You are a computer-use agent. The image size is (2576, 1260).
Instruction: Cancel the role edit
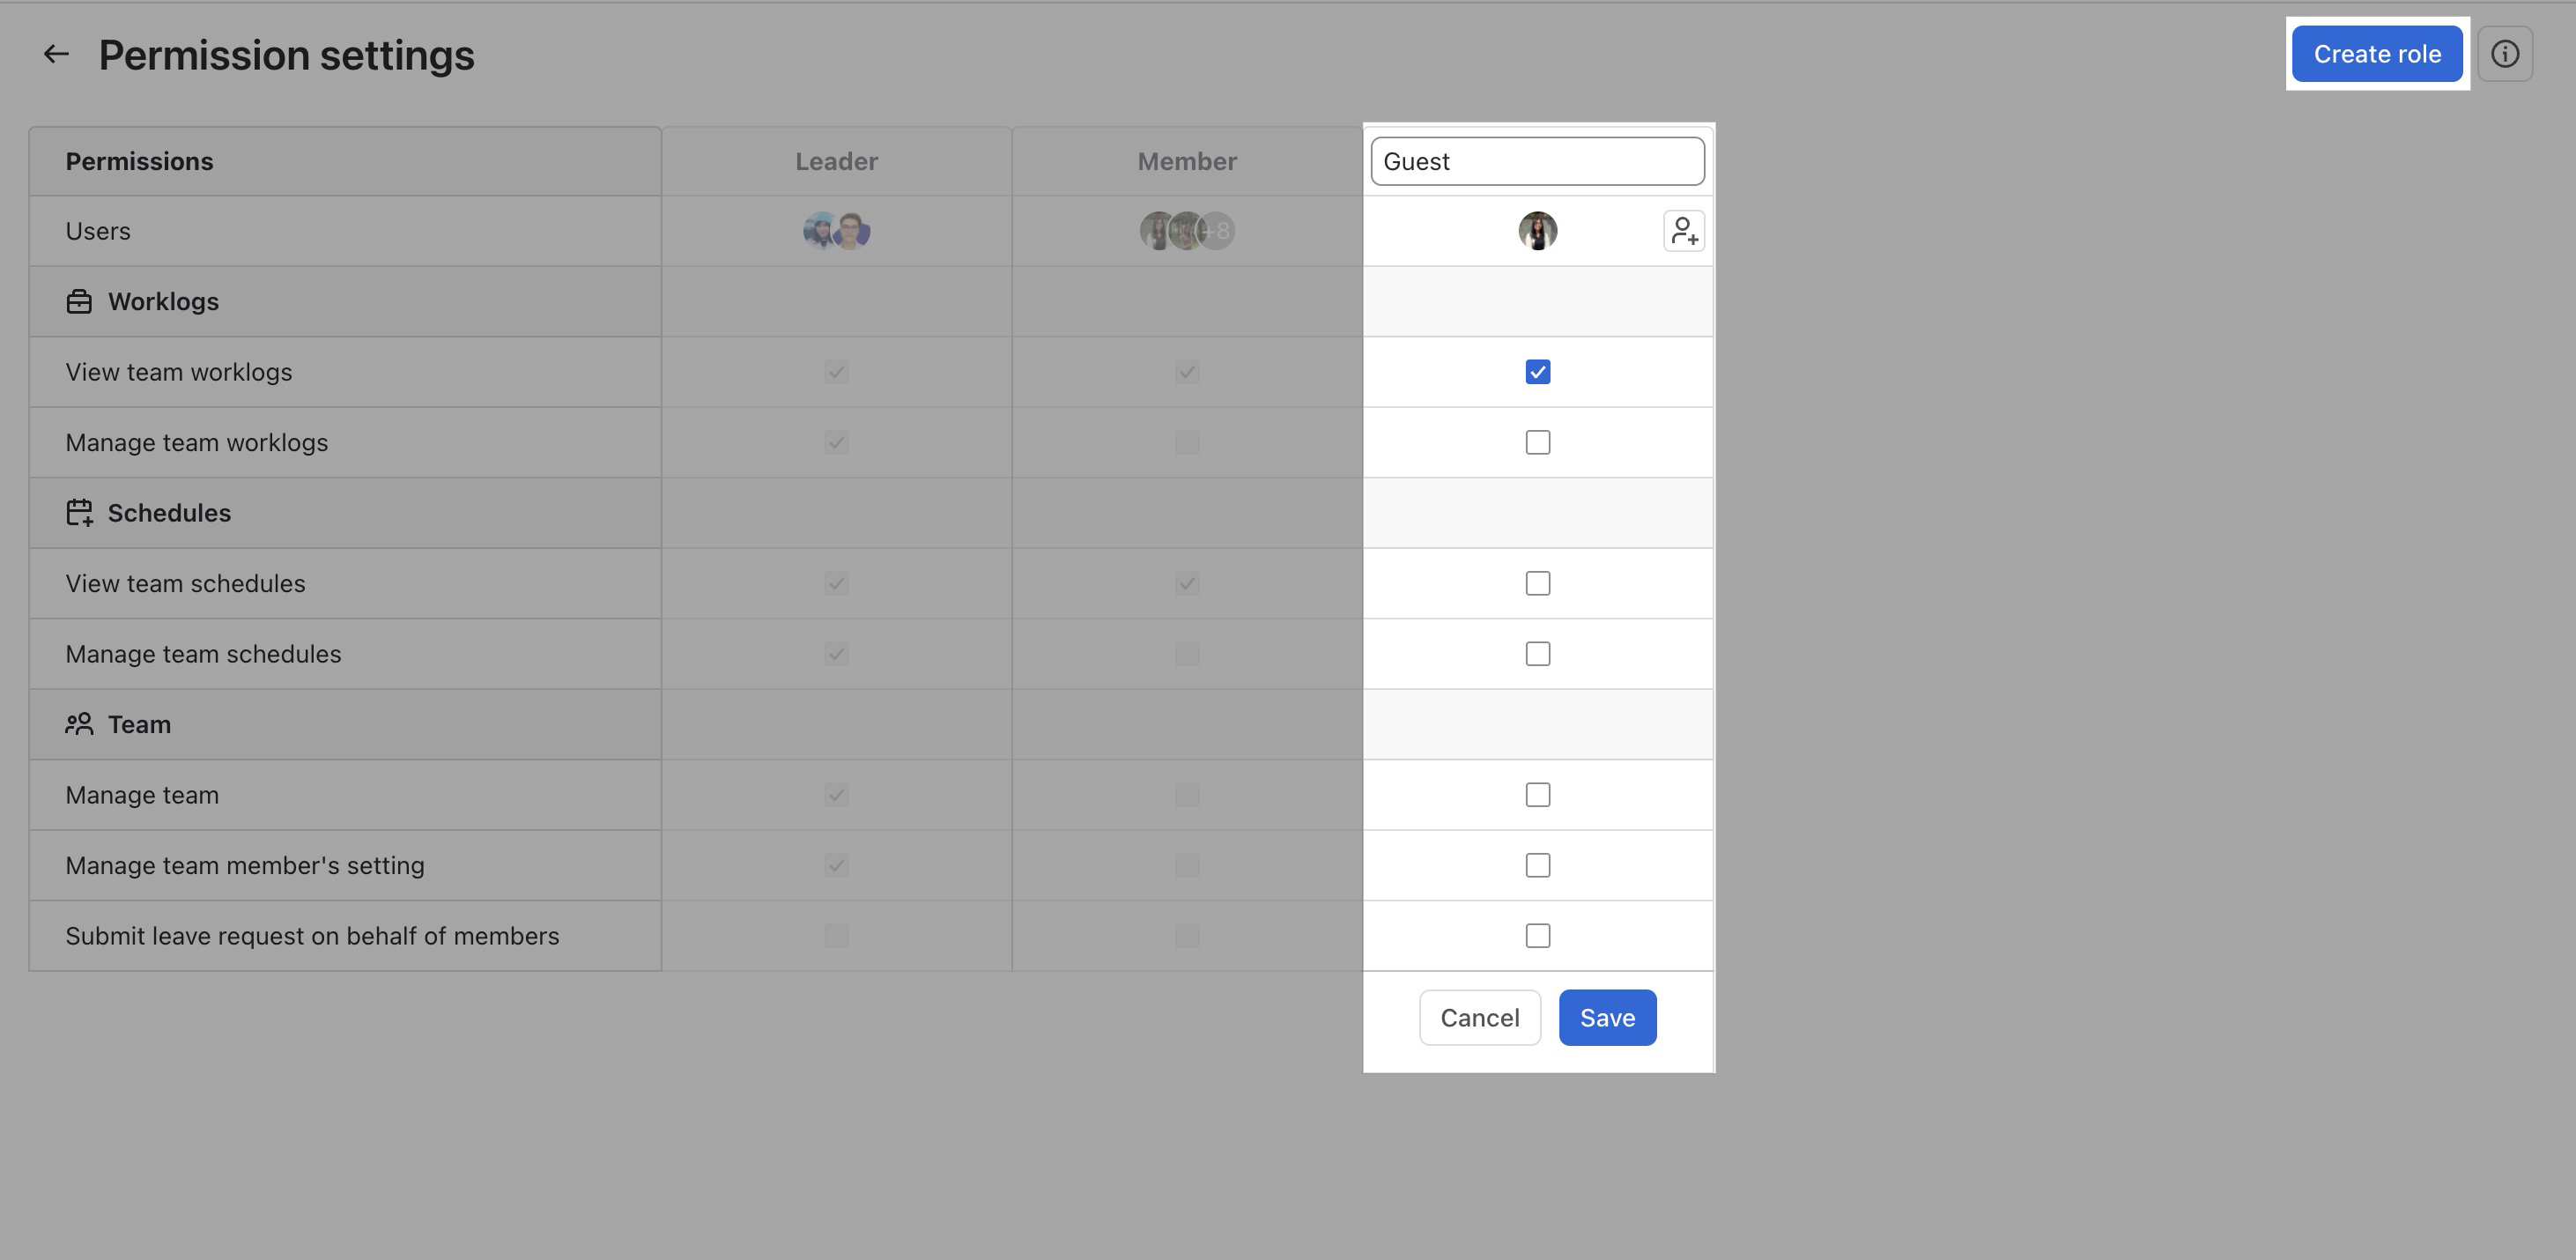tap(1479, 1018)
